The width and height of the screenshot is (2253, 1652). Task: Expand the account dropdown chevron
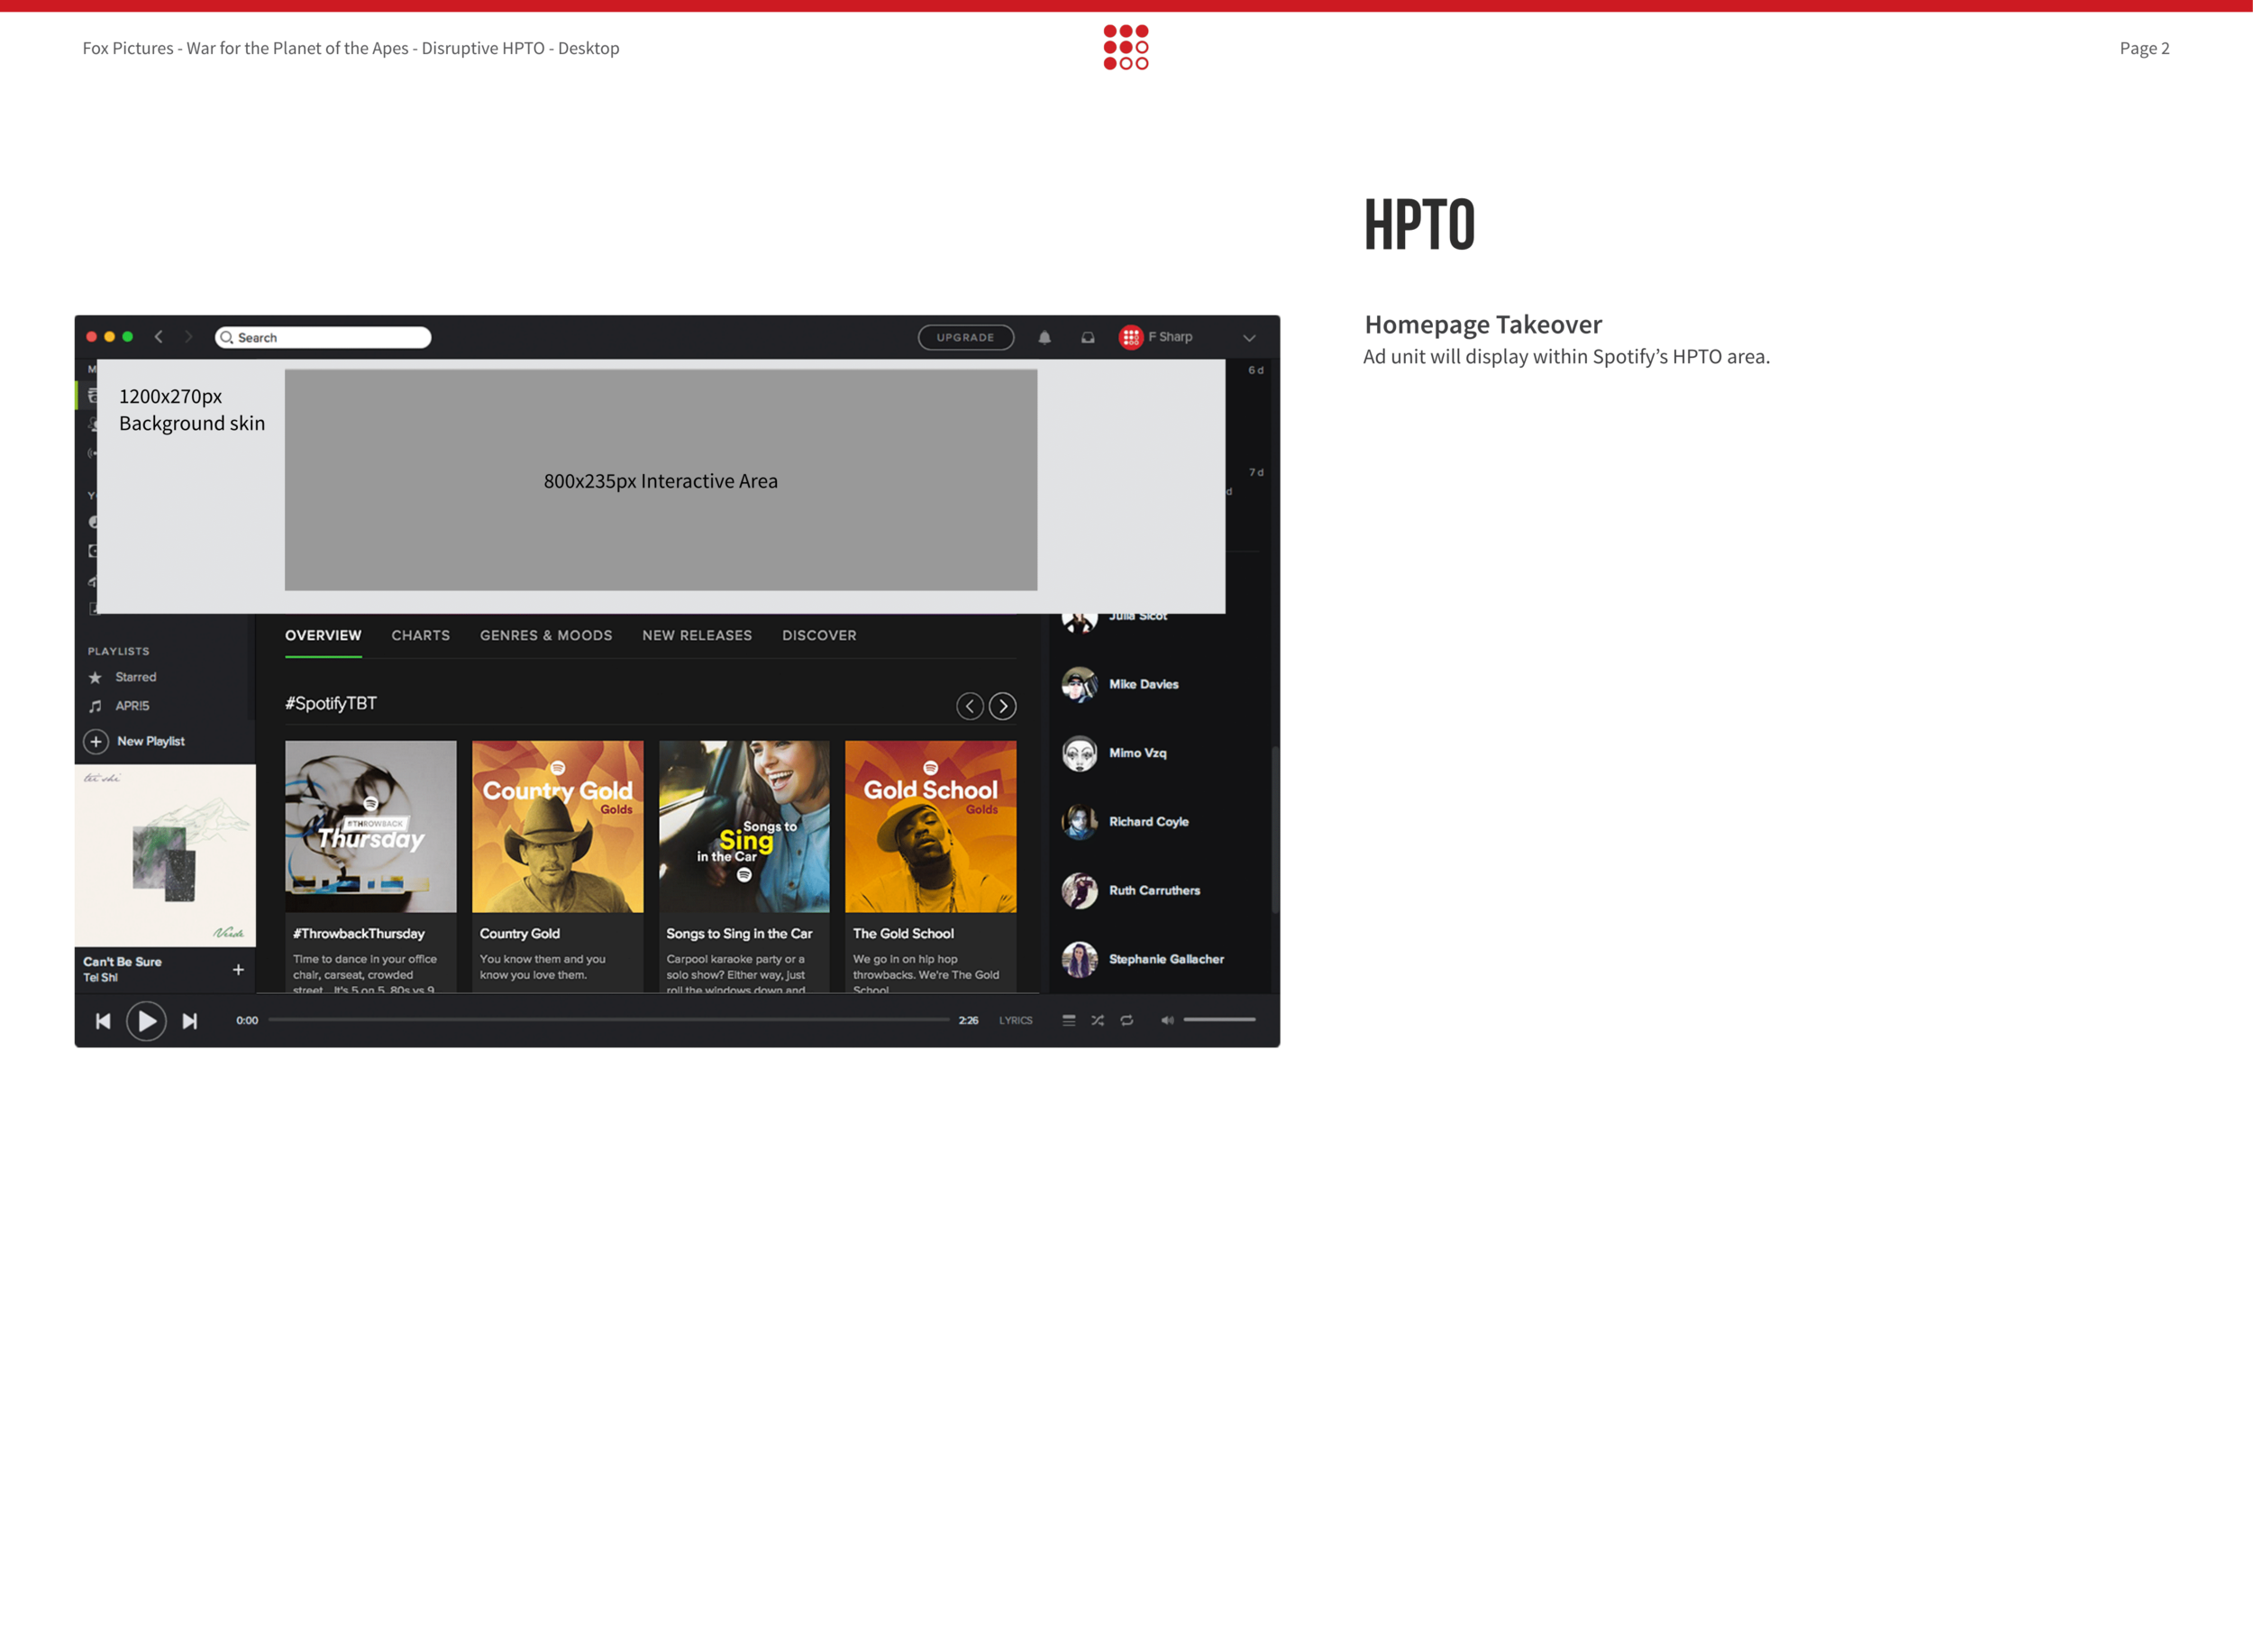pyautogui.click(x=1249, y=338)
